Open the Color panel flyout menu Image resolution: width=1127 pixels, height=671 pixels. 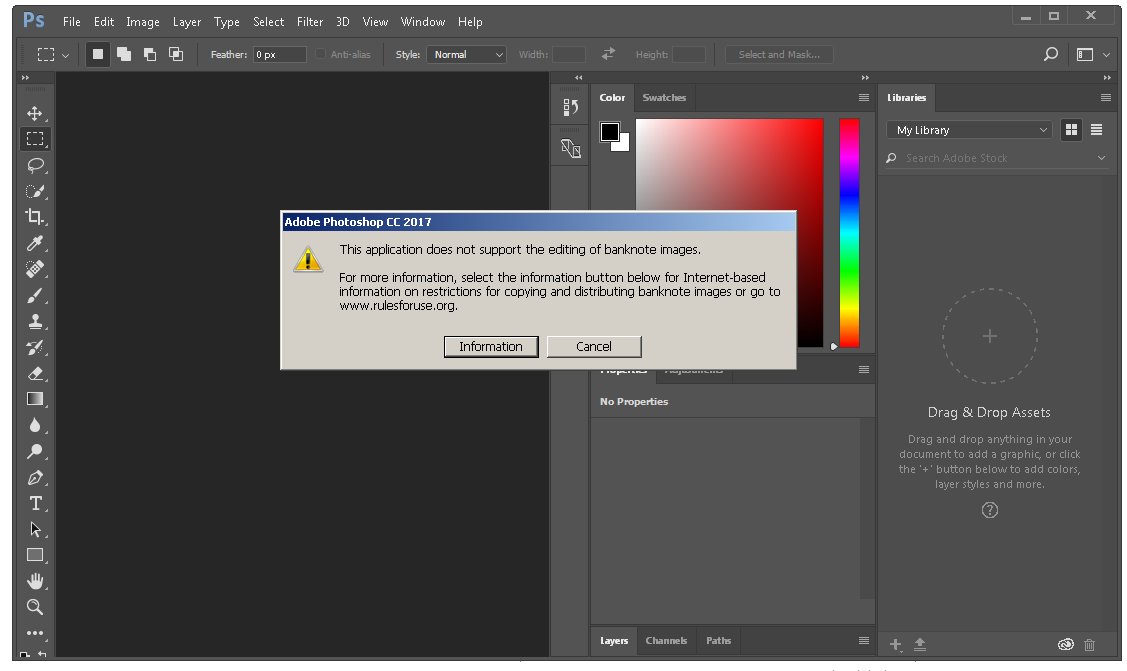(864, 98)
